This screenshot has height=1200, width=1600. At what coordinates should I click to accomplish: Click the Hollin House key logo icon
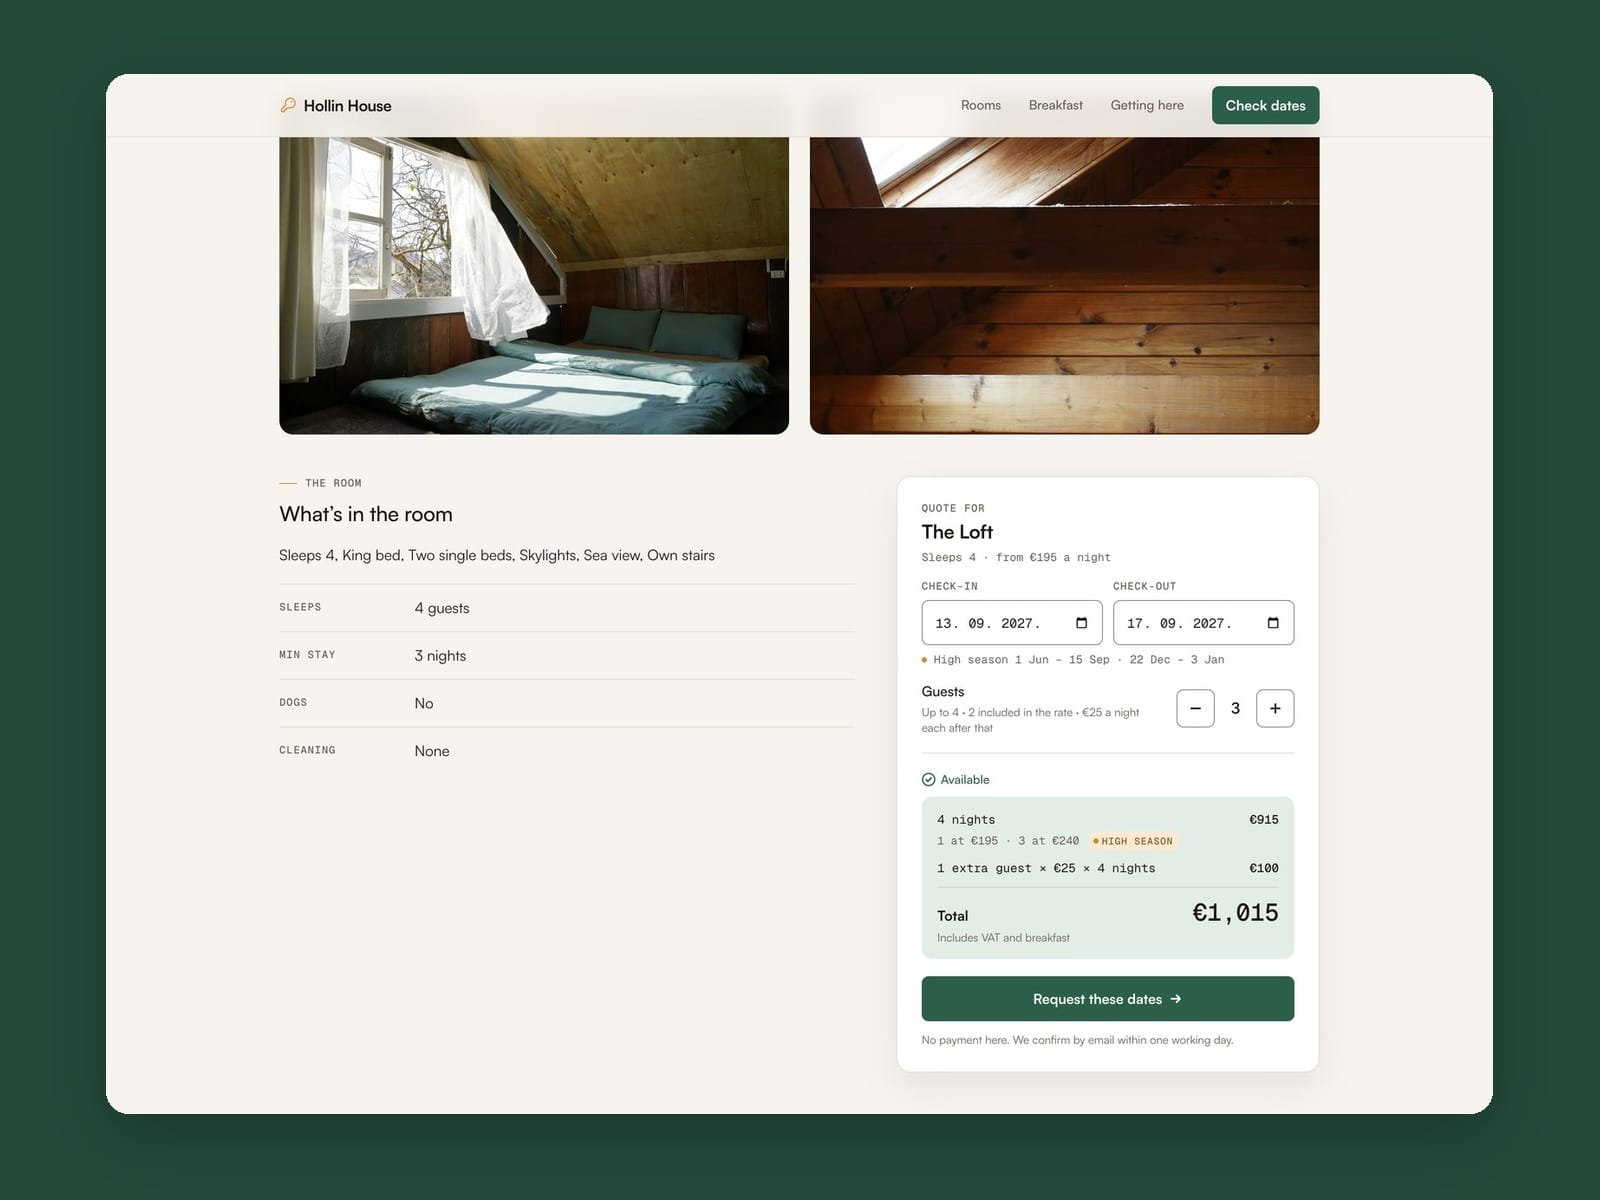(288, 105)
